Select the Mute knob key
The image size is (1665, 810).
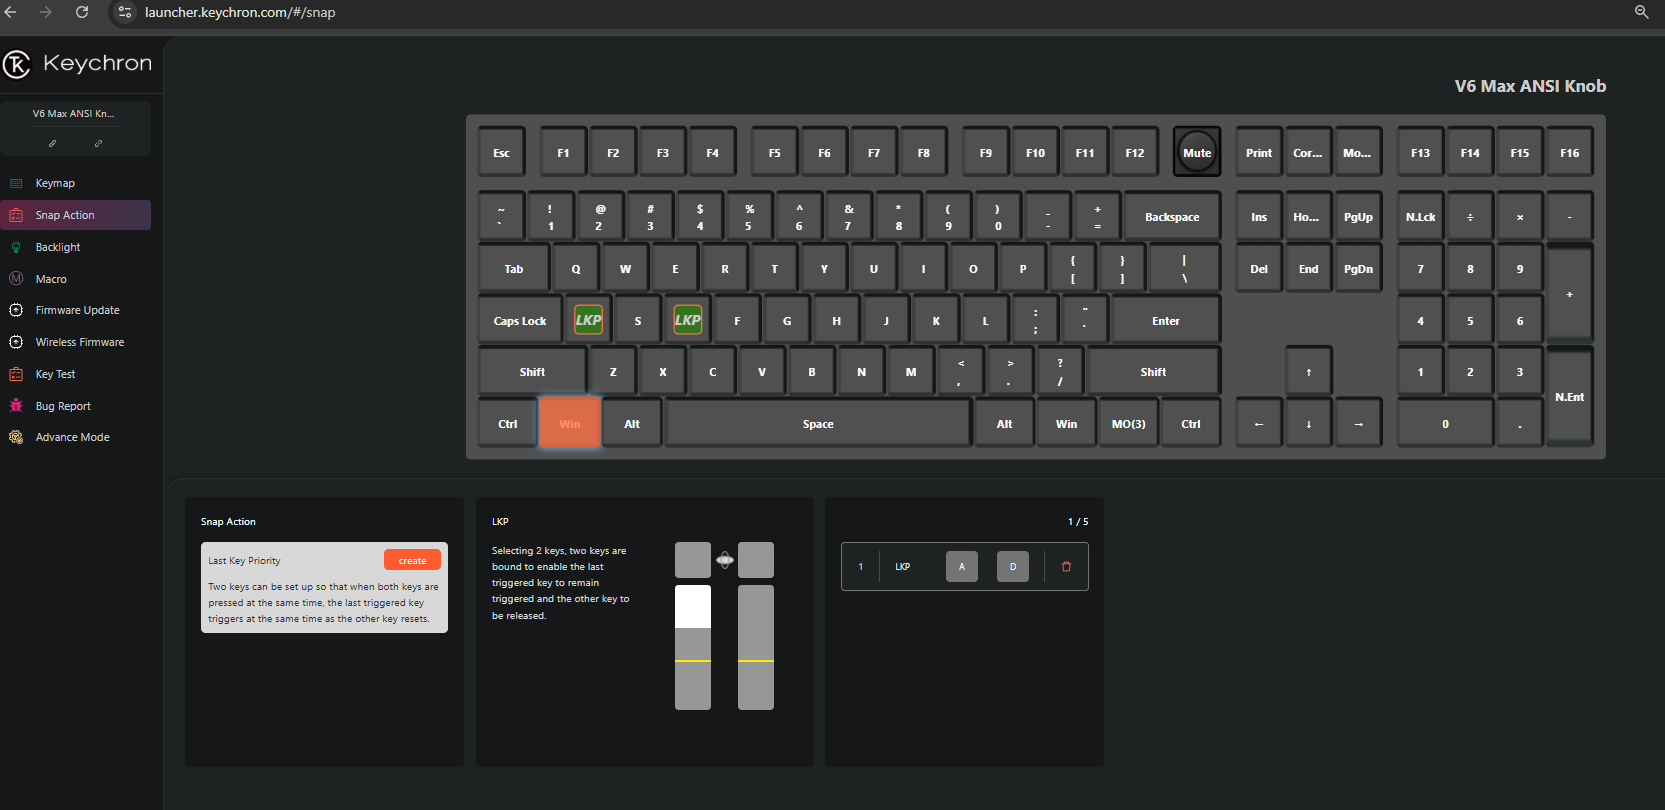1197,152
